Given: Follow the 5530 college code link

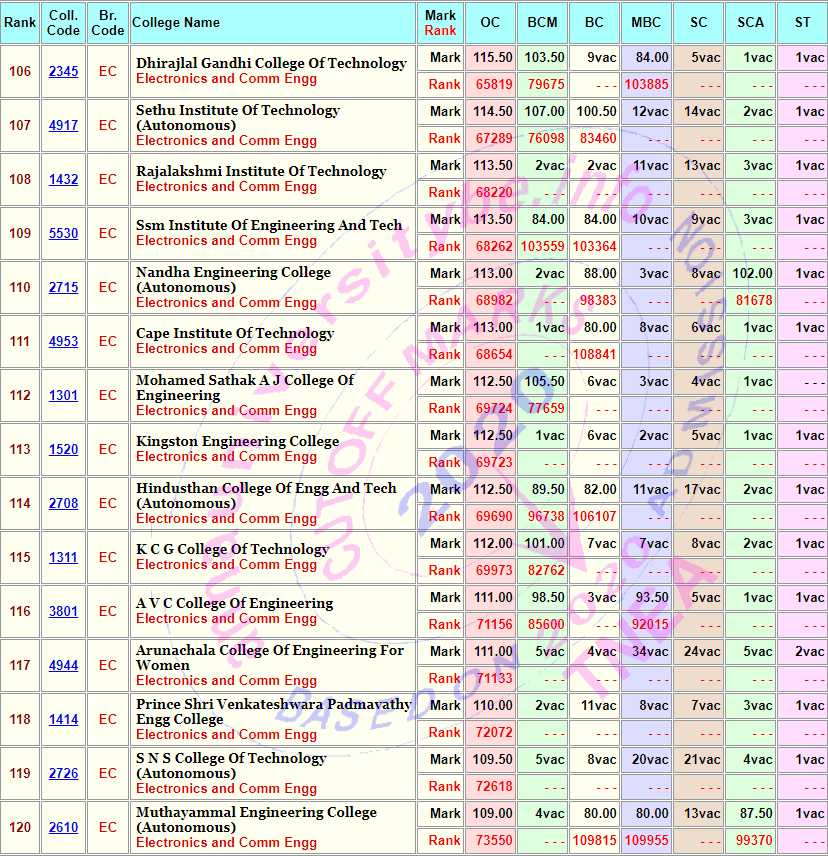Looking at the screenshot, I should pos(63,234).
